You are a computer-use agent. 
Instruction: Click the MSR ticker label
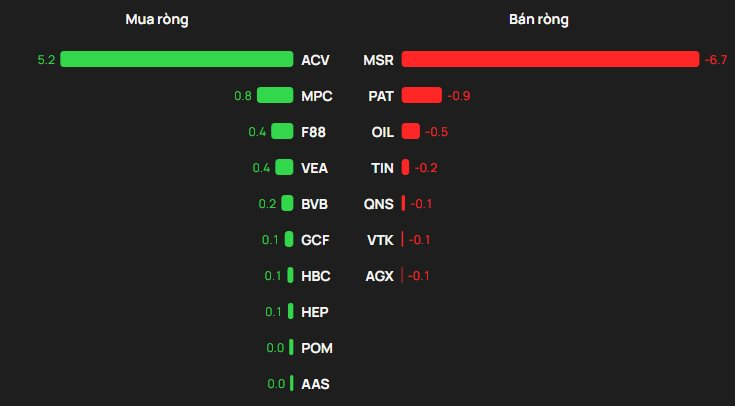379,60
